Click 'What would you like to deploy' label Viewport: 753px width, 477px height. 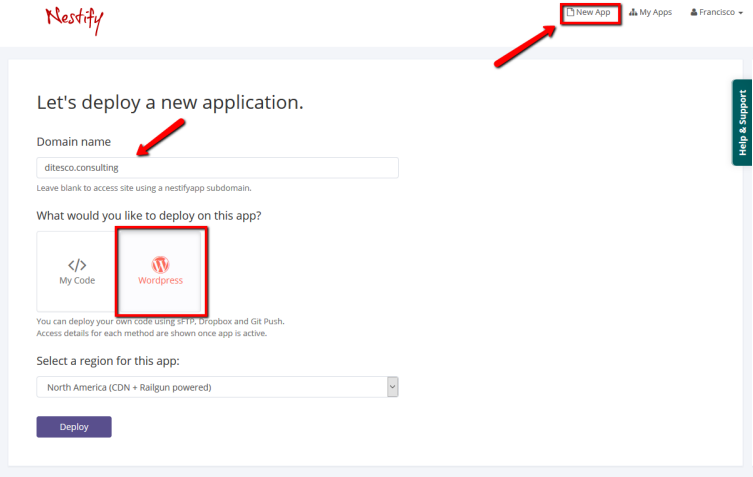point(149,216)
